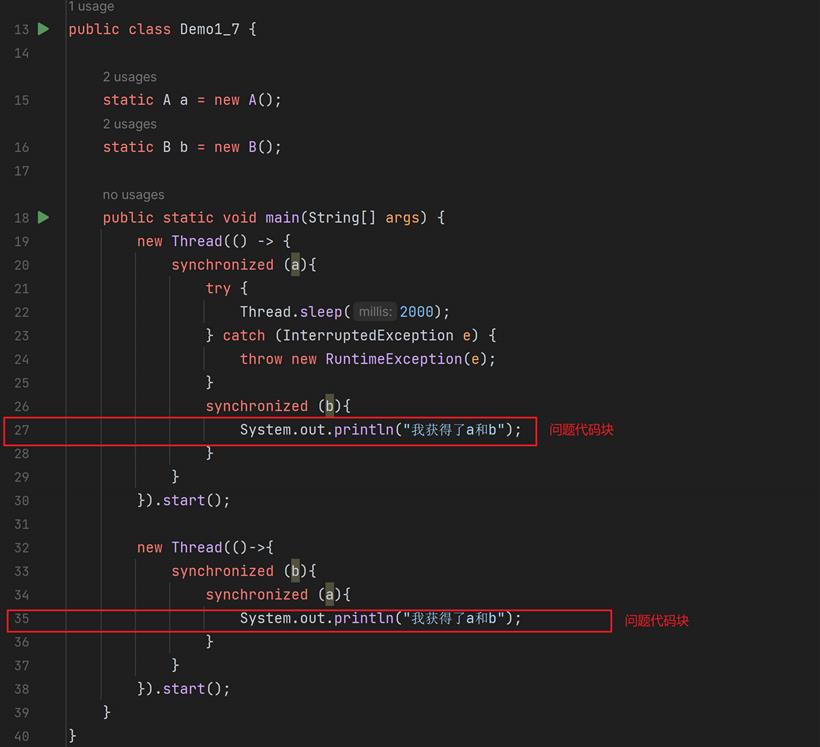This screenshot has width=820, height=747.
Task: Click 'println' on line 27
Action: tap(363, 429)
